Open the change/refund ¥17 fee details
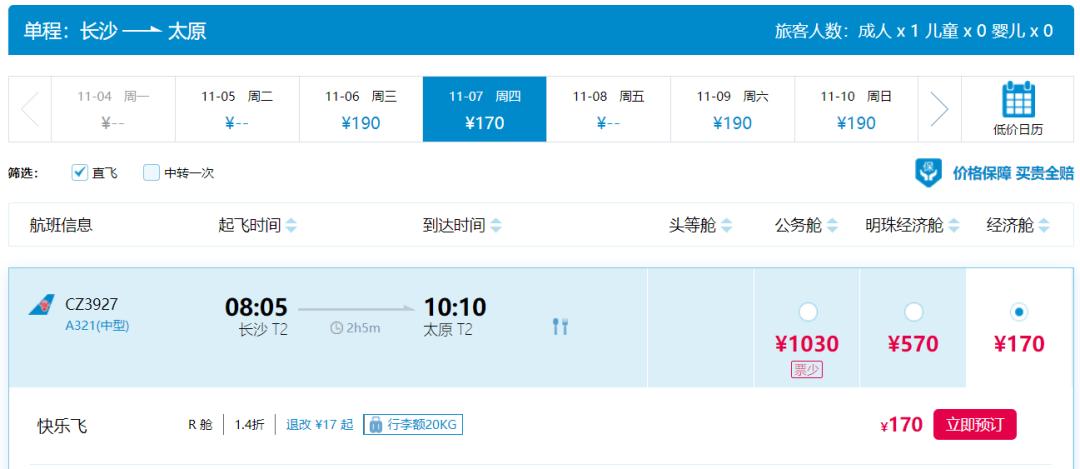The image size is (1080, 469). point(319,425)
